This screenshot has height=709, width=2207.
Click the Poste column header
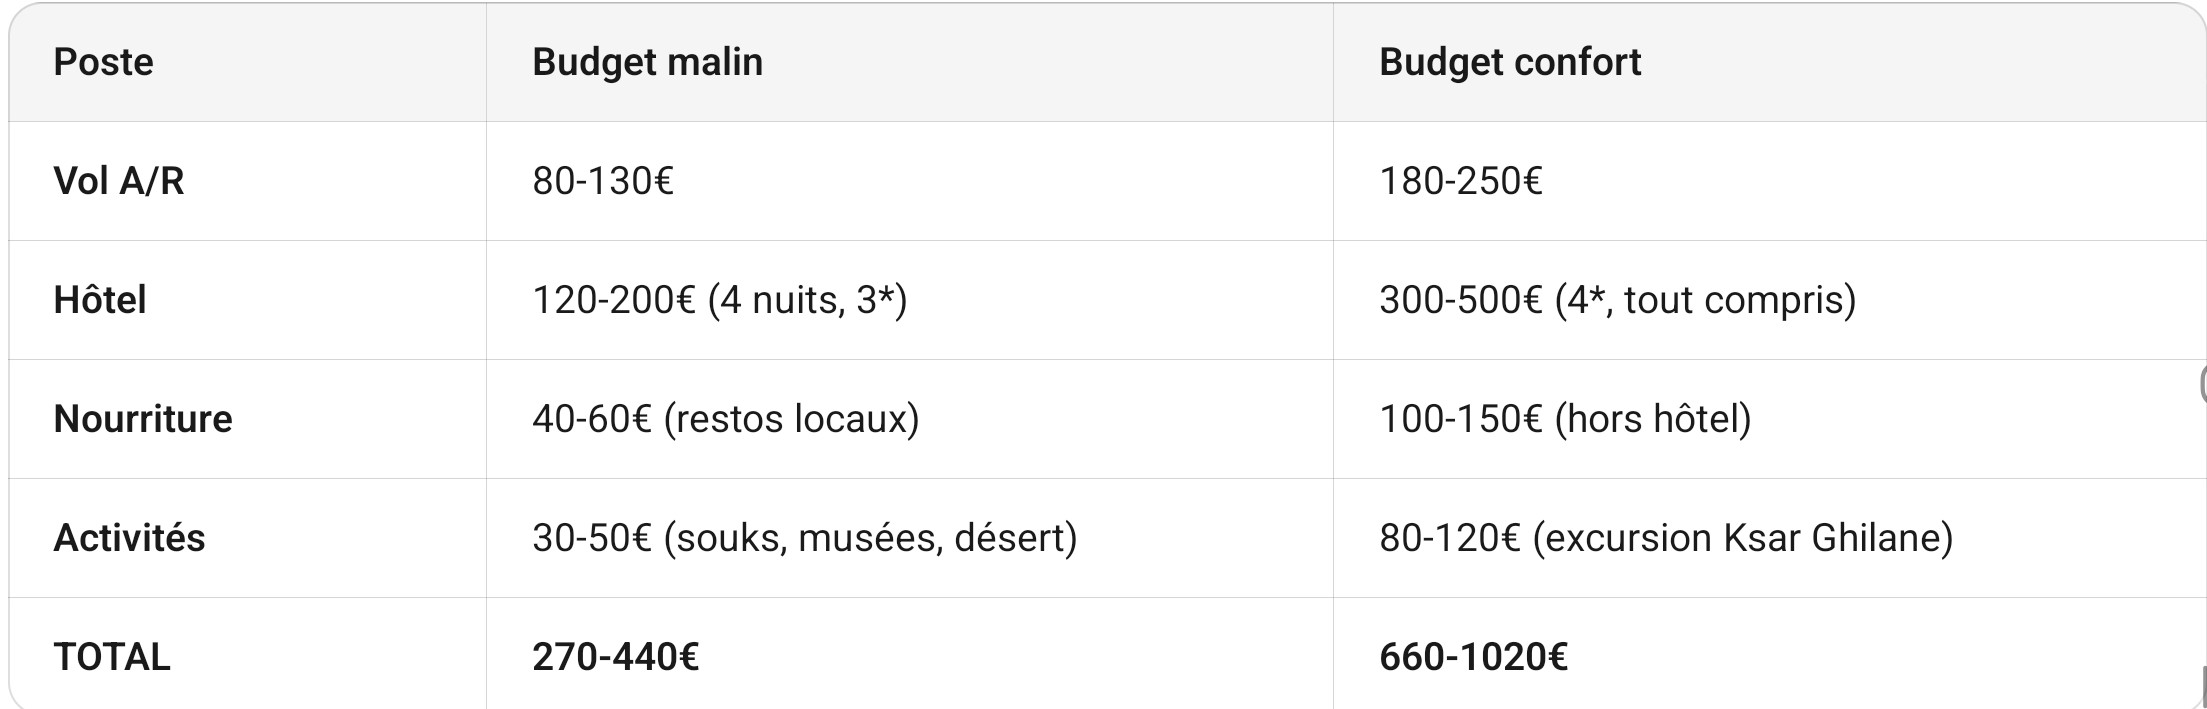point(103,62)
